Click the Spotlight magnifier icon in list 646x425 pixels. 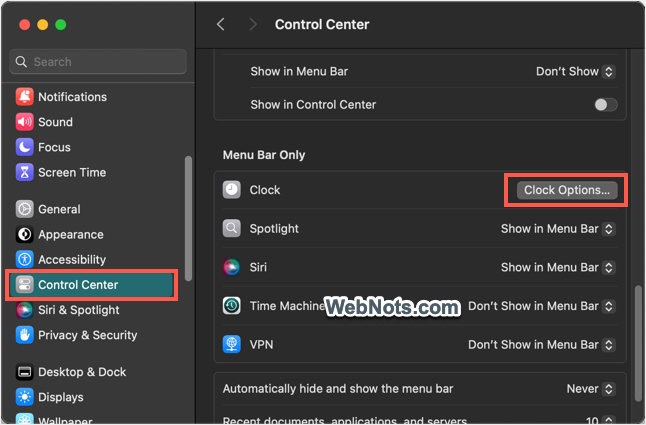coord(232,229)
